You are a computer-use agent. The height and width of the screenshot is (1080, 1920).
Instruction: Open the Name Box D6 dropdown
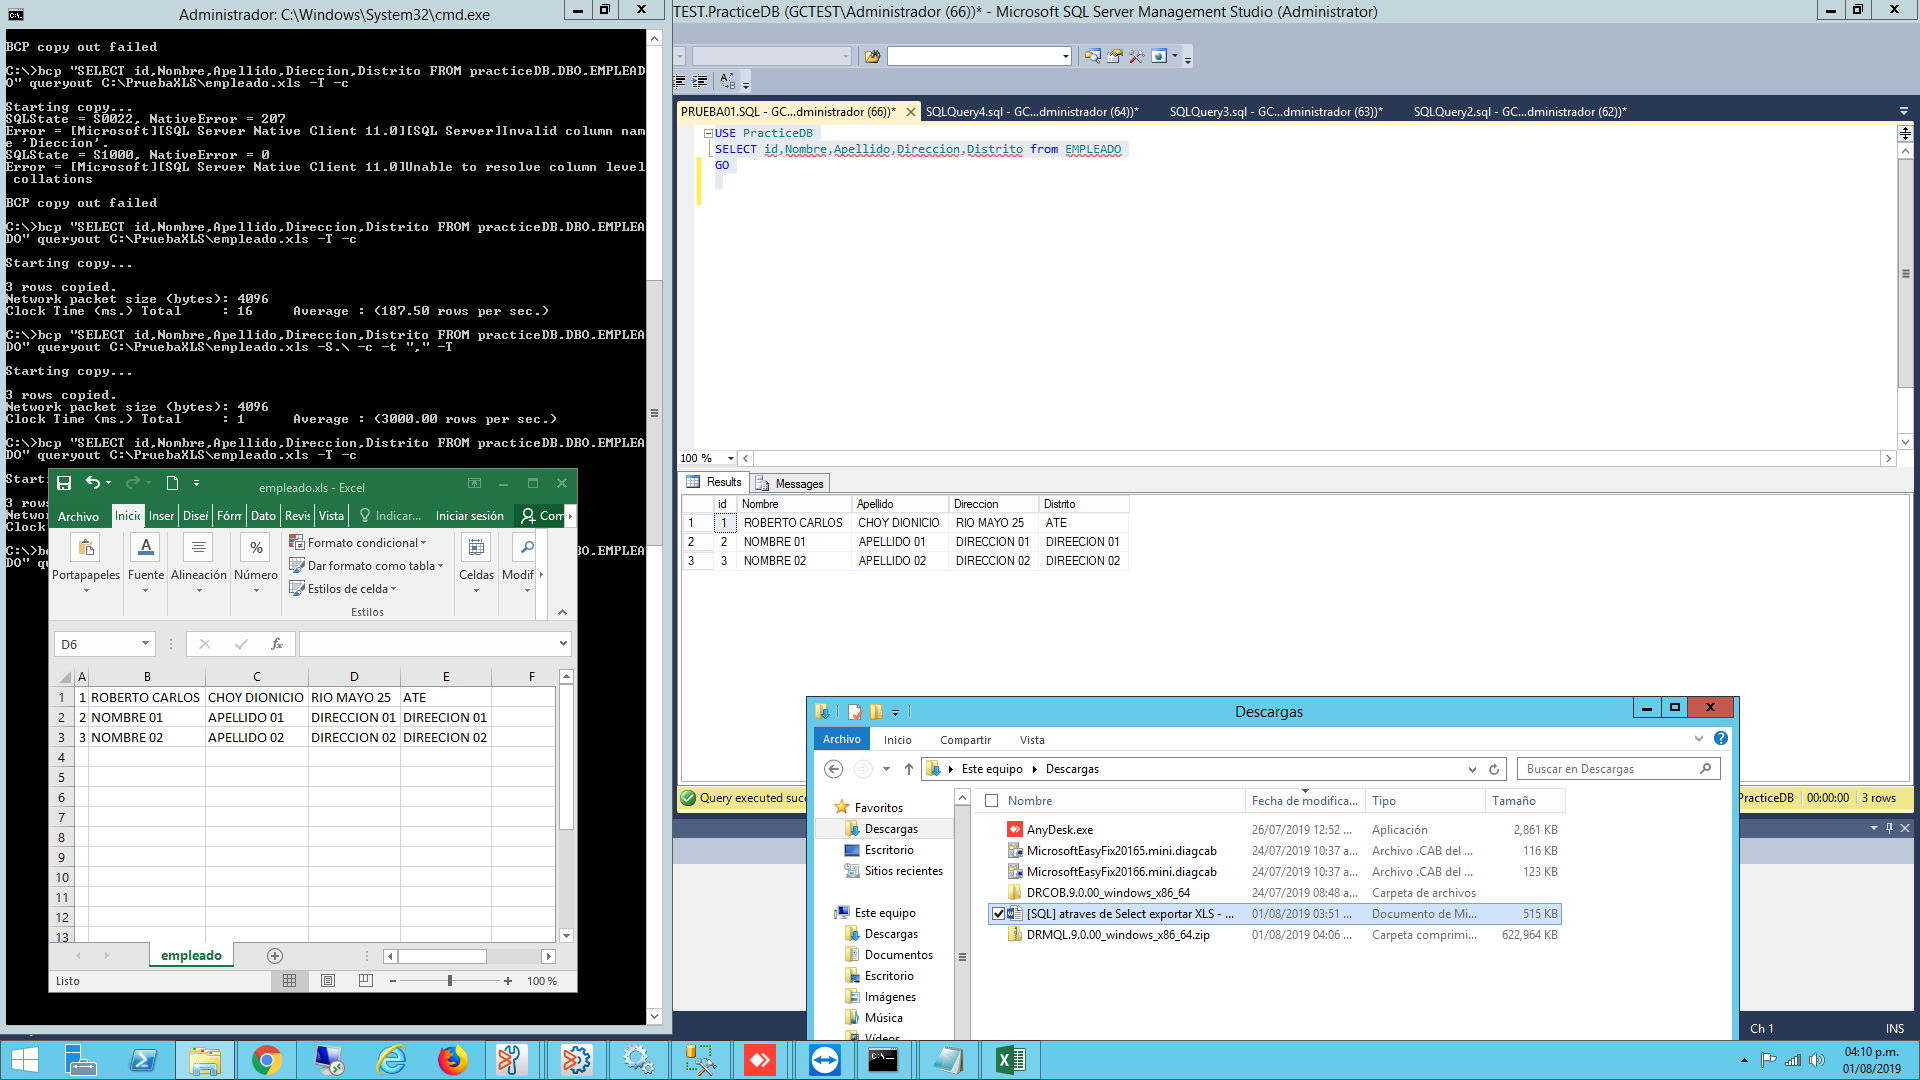pyautogui.click(x=145, y=644)
